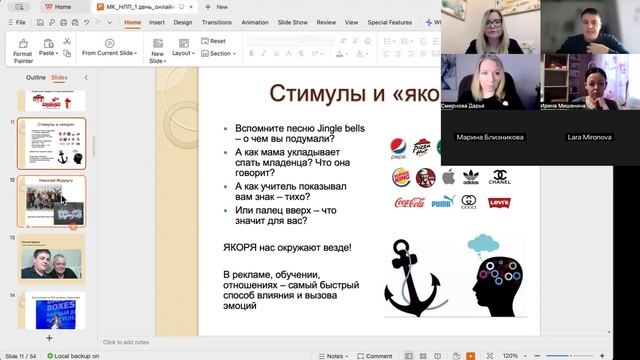The width and height of the screenshot is (640, 360).
Task: Toggle Bold formatting
Action: pos(251,53)
